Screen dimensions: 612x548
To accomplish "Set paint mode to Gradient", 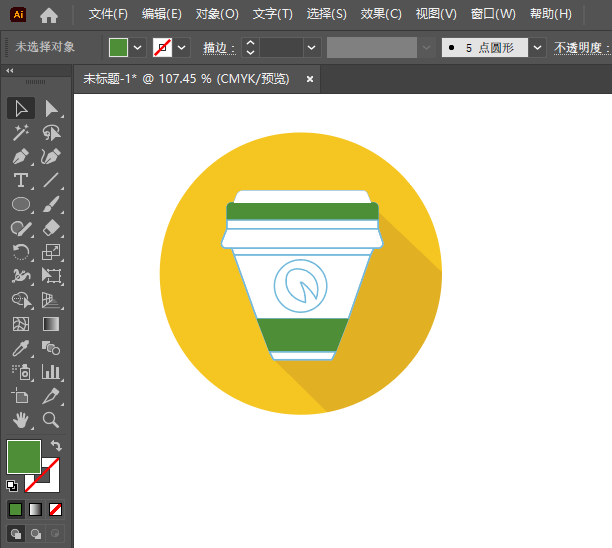I will pyautogui.click(x=36, y=509).
